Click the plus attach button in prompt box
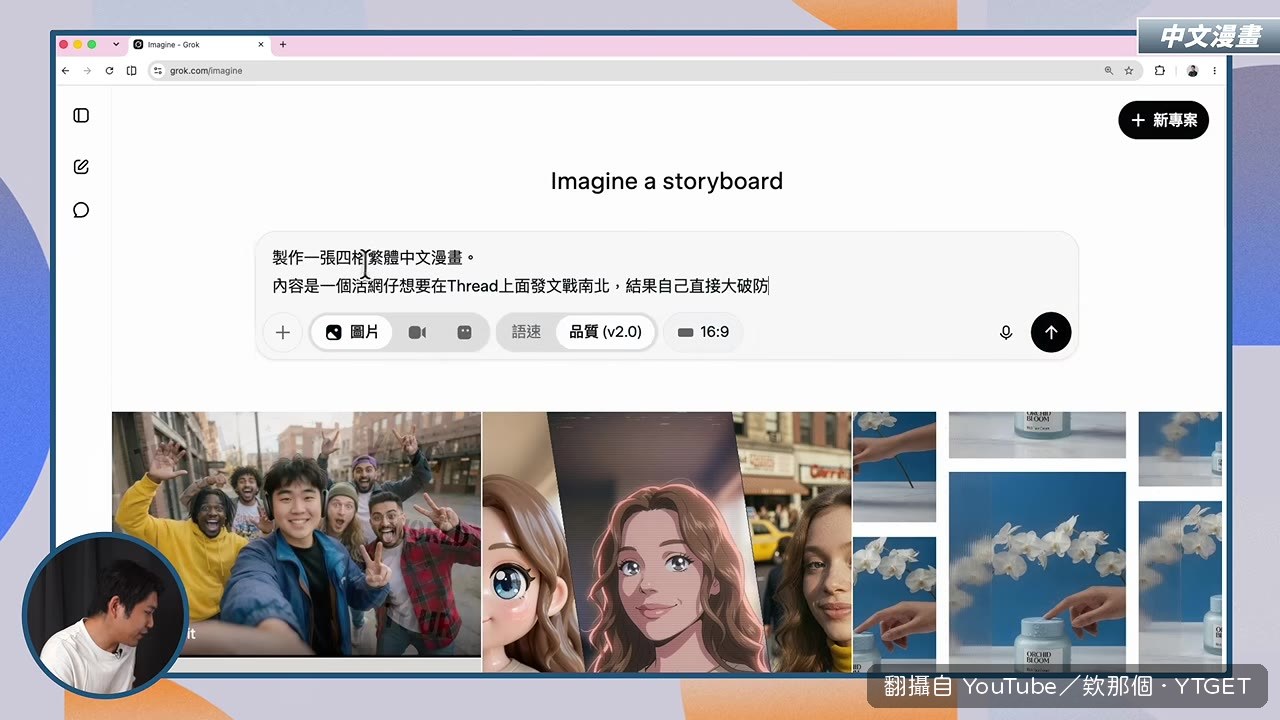The width and height of the screenshot is (1280, 720). [x=283, y=333]
